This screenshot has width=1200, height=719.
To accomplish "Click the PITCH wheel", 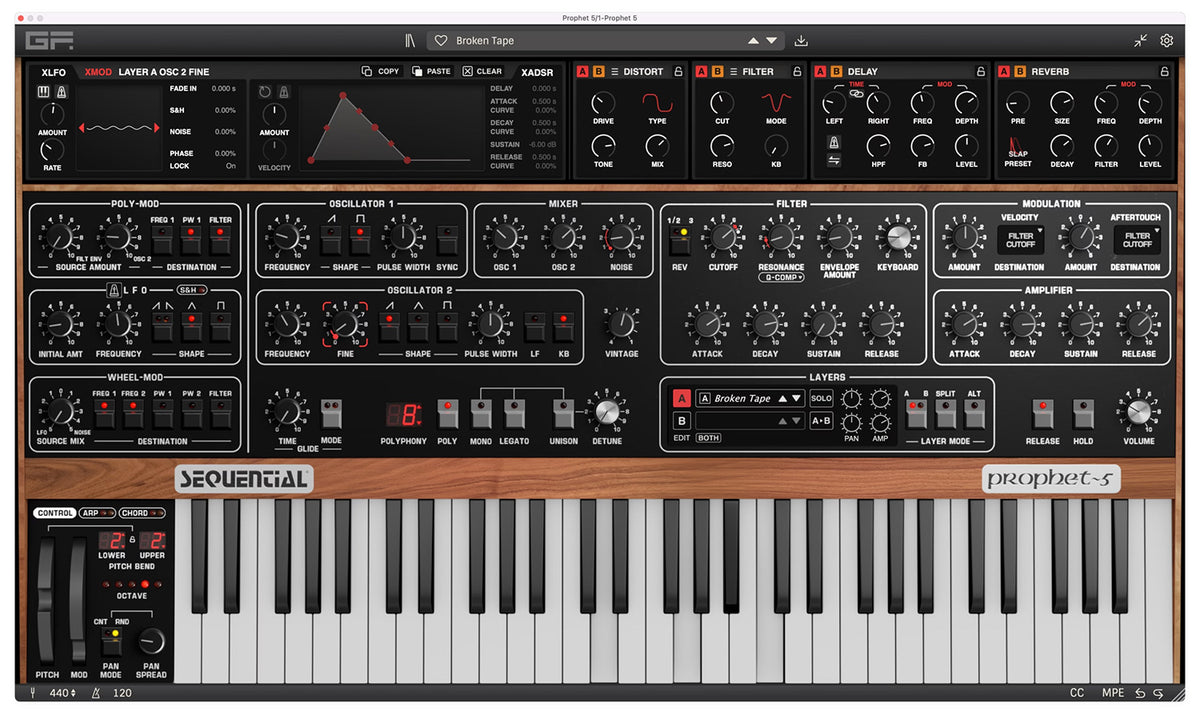I will (47, 599).
